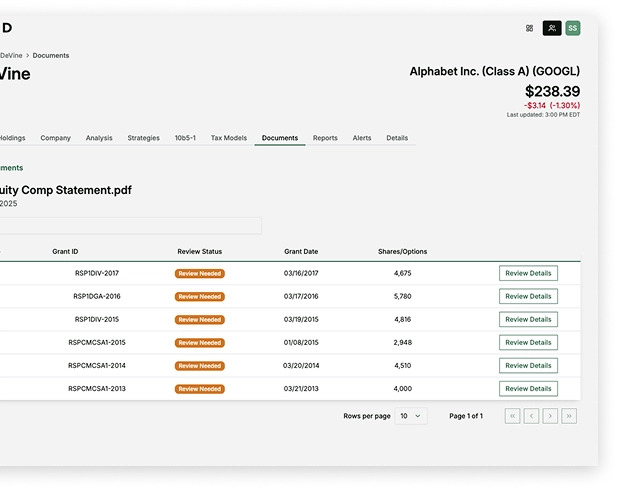The width and height of the screenshot is (618, 490).
Task: Click grant ID RSPCMCSA1-2015
Action: click(97, 343)
